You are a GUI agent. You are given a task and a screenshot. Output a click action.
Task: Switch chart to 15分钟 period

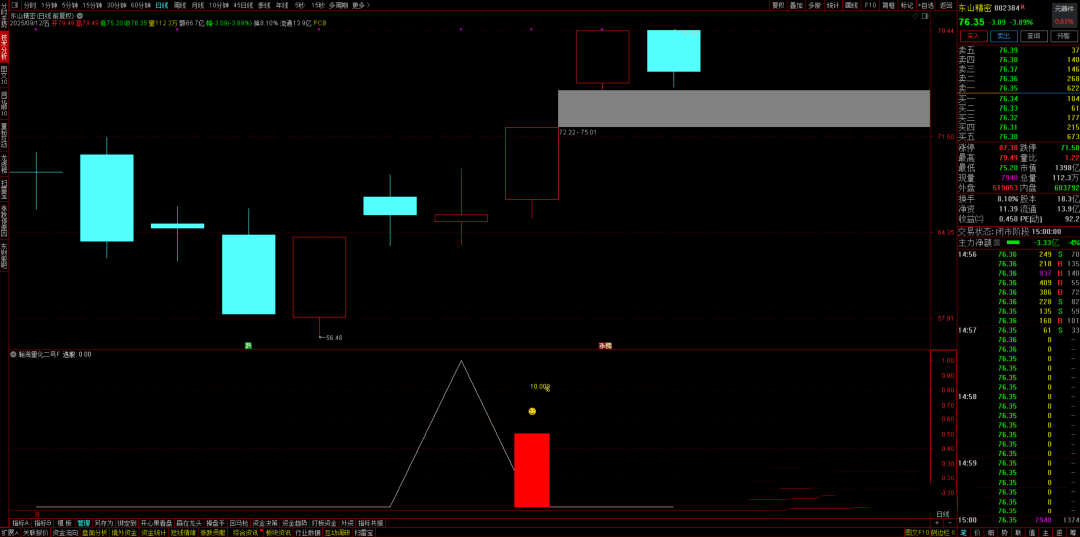(92, 5)
